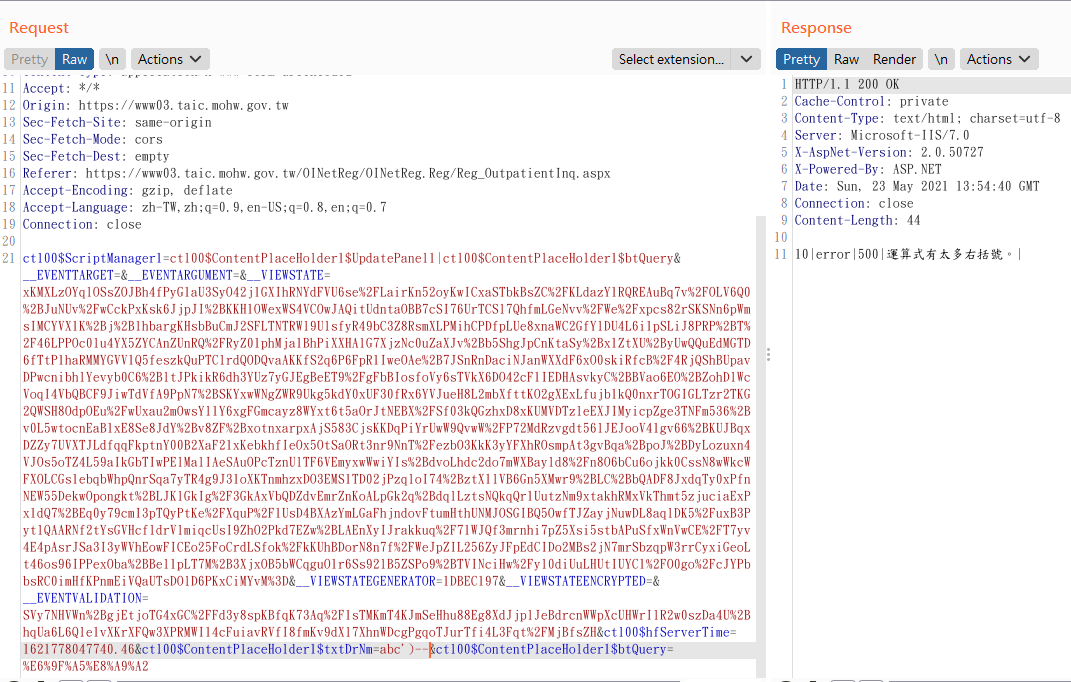Click the Referer header line in request

click(316, 174)
